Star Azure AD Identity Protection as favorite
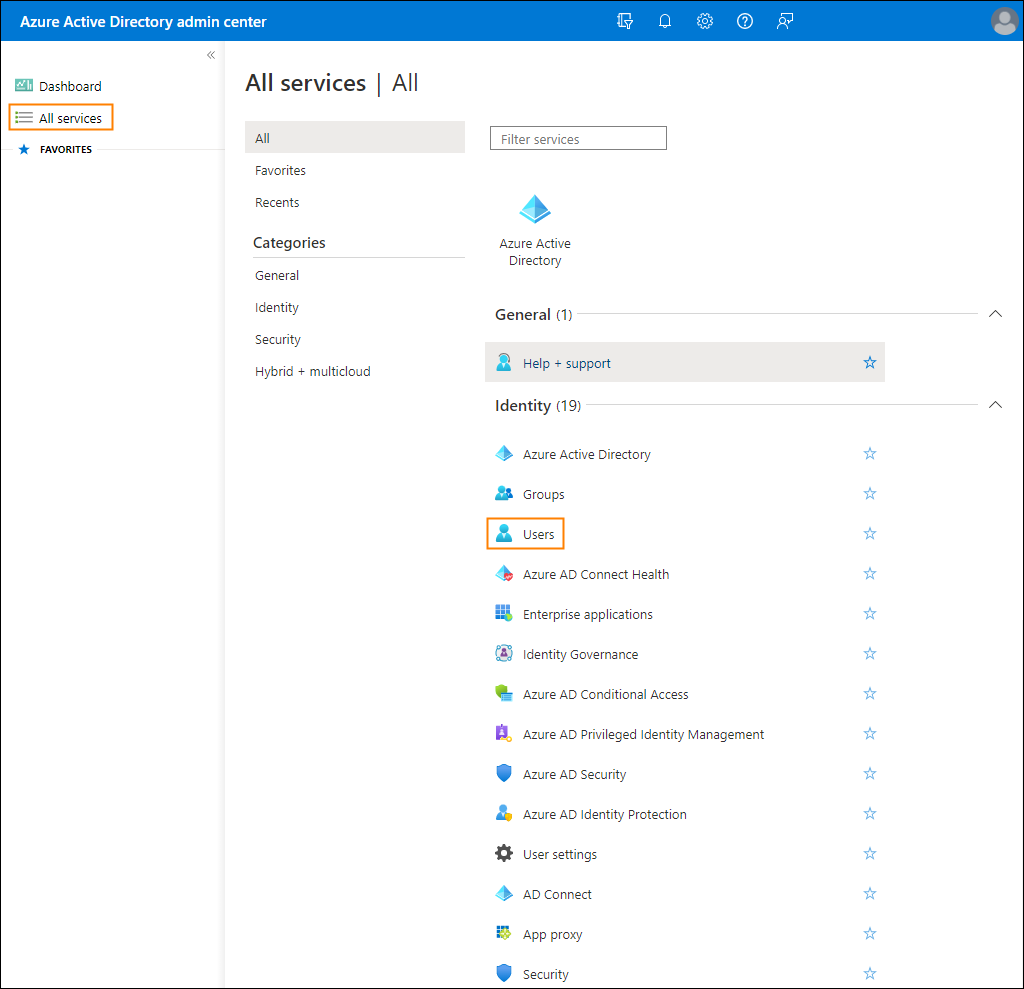The width and height of the screenshot is (1024, 989). click(870, 813)
